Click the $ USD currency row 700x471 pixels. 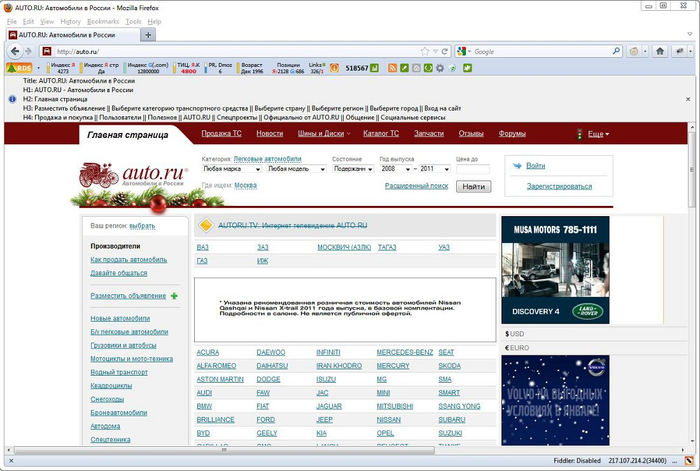(594, 334)
